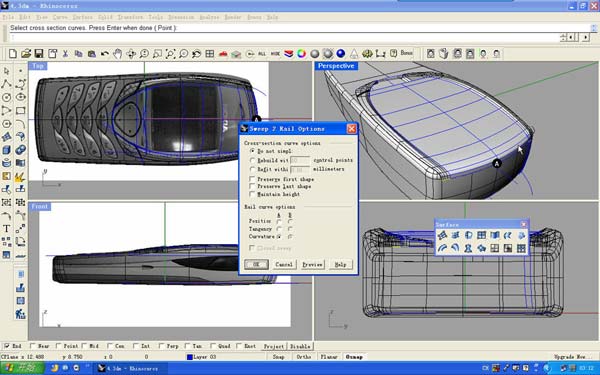Click the Front viewport title

click(40, 207)
